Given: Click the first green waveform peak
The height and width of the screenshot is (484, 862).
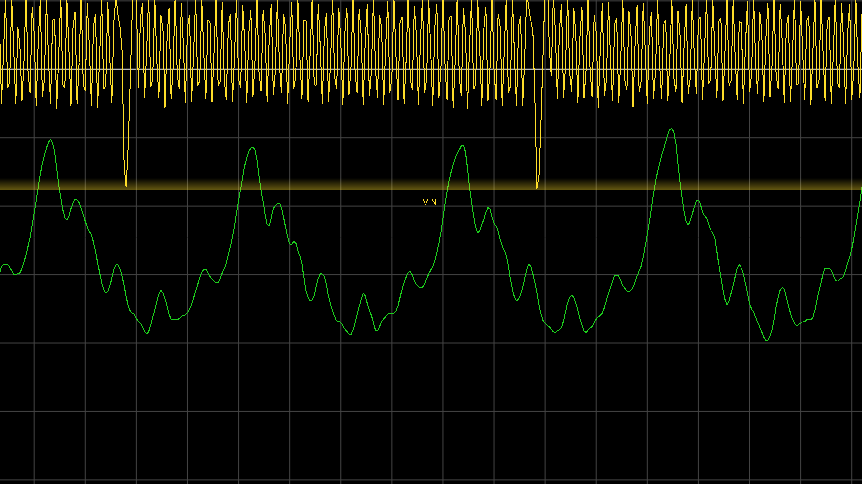Looking at the screenshot, I should point(50,141).
